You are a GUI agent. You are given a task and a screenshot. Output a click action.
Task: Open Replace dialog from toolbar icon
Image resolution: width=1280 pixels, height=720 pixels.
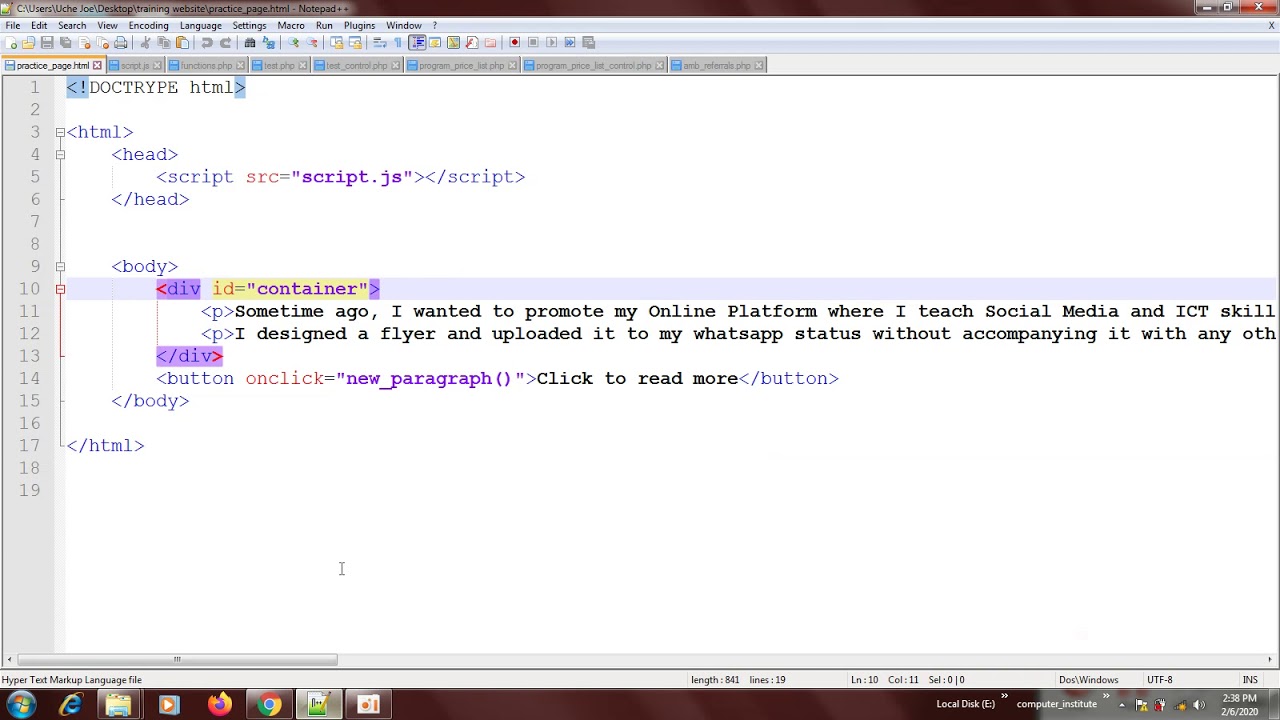pyautogui.click(x=269, y=42)
